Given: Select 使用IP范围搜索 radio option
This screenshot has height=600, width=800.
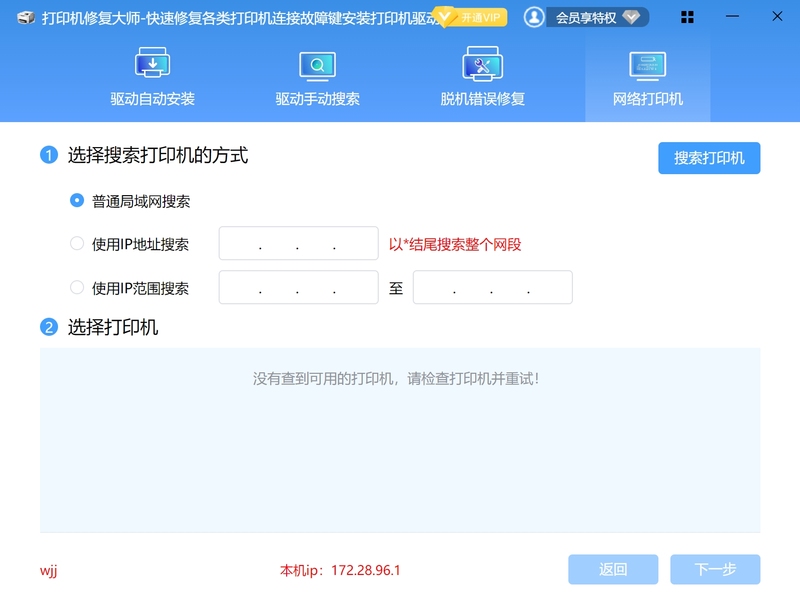Looking at the screenshot, I should point(77,287).
